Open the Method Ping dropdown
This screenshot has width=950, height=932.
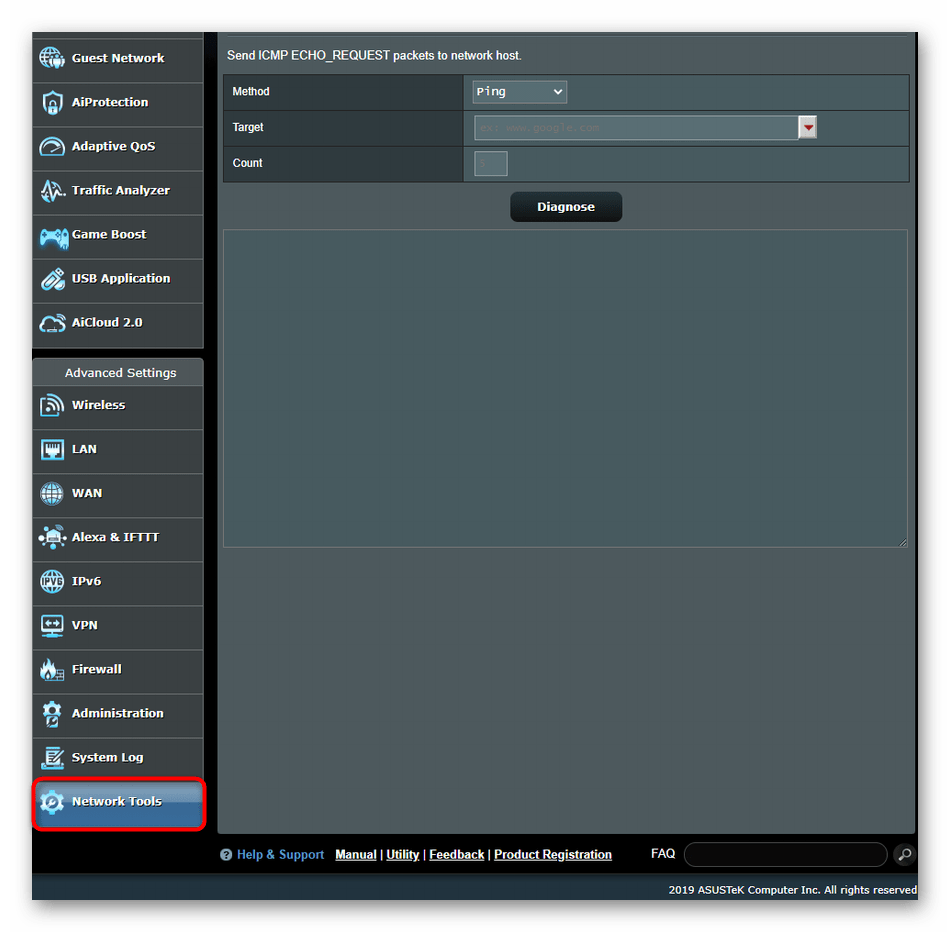coord(519,92)
